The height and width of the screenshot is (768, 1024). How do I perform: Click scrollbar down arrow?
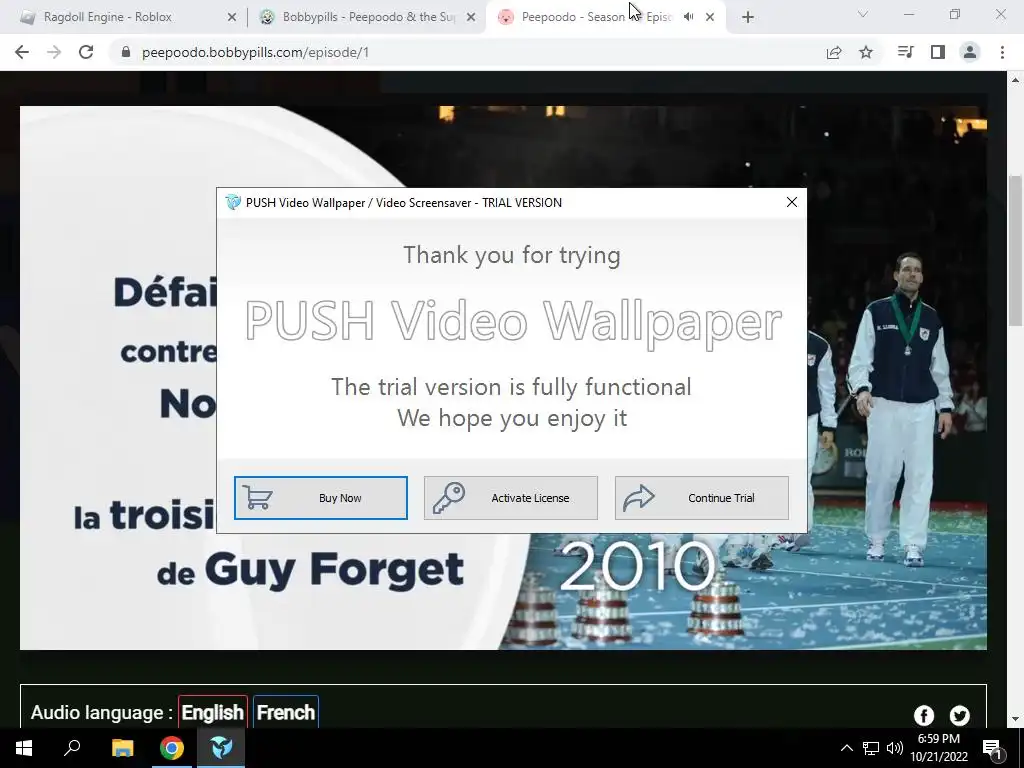pos(1015,719)
